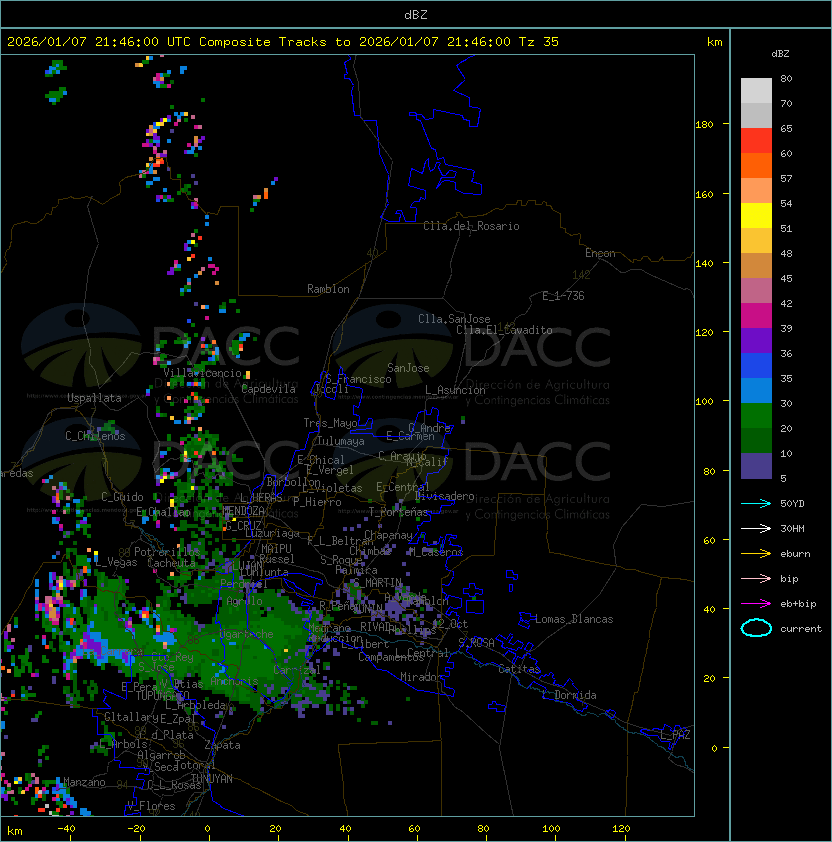
Task: Select the 'Catitas' map label
Action: 519,669
